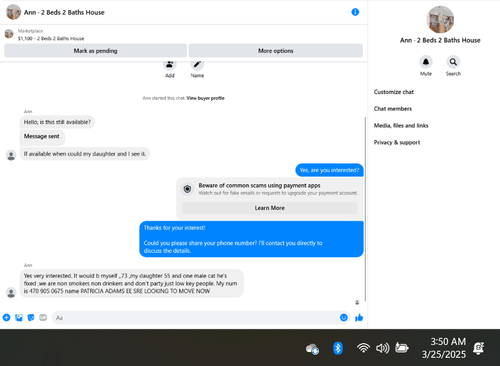Open the large profile picture in the side panel
Screen dimensions: 500x366
coord(440,19)
